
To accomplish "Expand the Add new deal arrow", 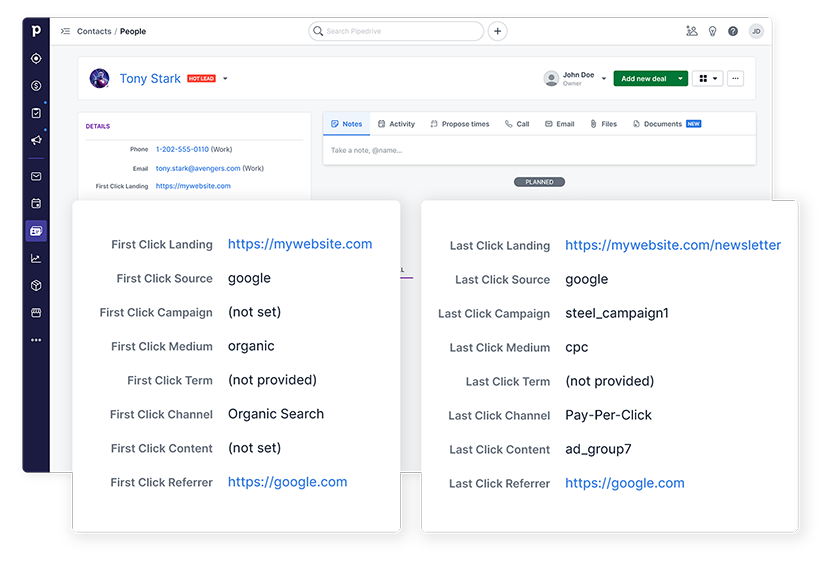I will click(x=681, y=78).
